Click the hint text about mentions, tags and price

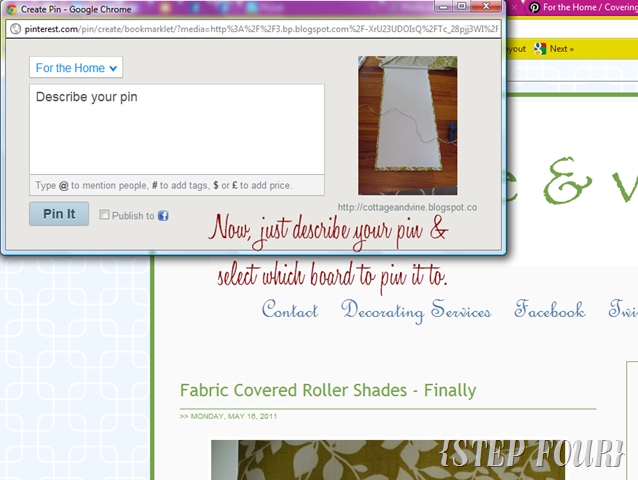point(164,185)
